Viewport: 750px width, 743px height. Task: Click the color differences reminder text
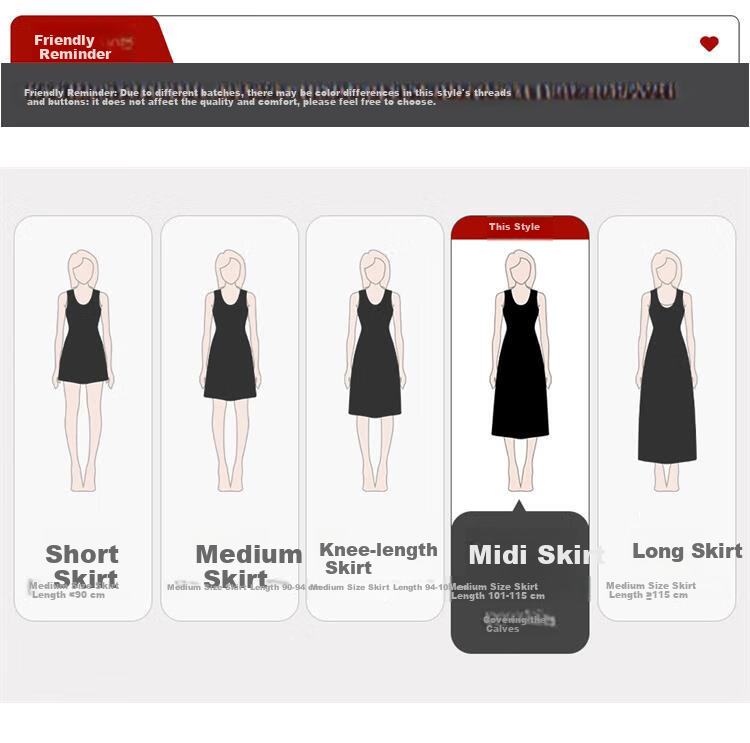[x=268, y=97]
